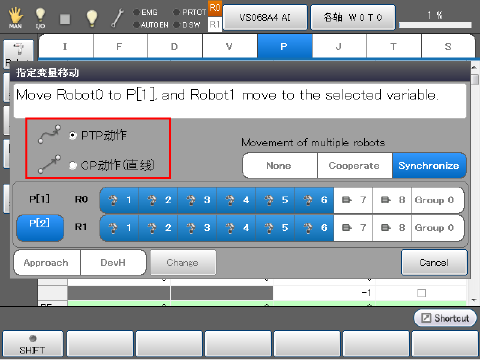Image resolution: width=480 pixels, height=360 pixels.
Task: Switch to the T variable tab
Action: point(394,46)
